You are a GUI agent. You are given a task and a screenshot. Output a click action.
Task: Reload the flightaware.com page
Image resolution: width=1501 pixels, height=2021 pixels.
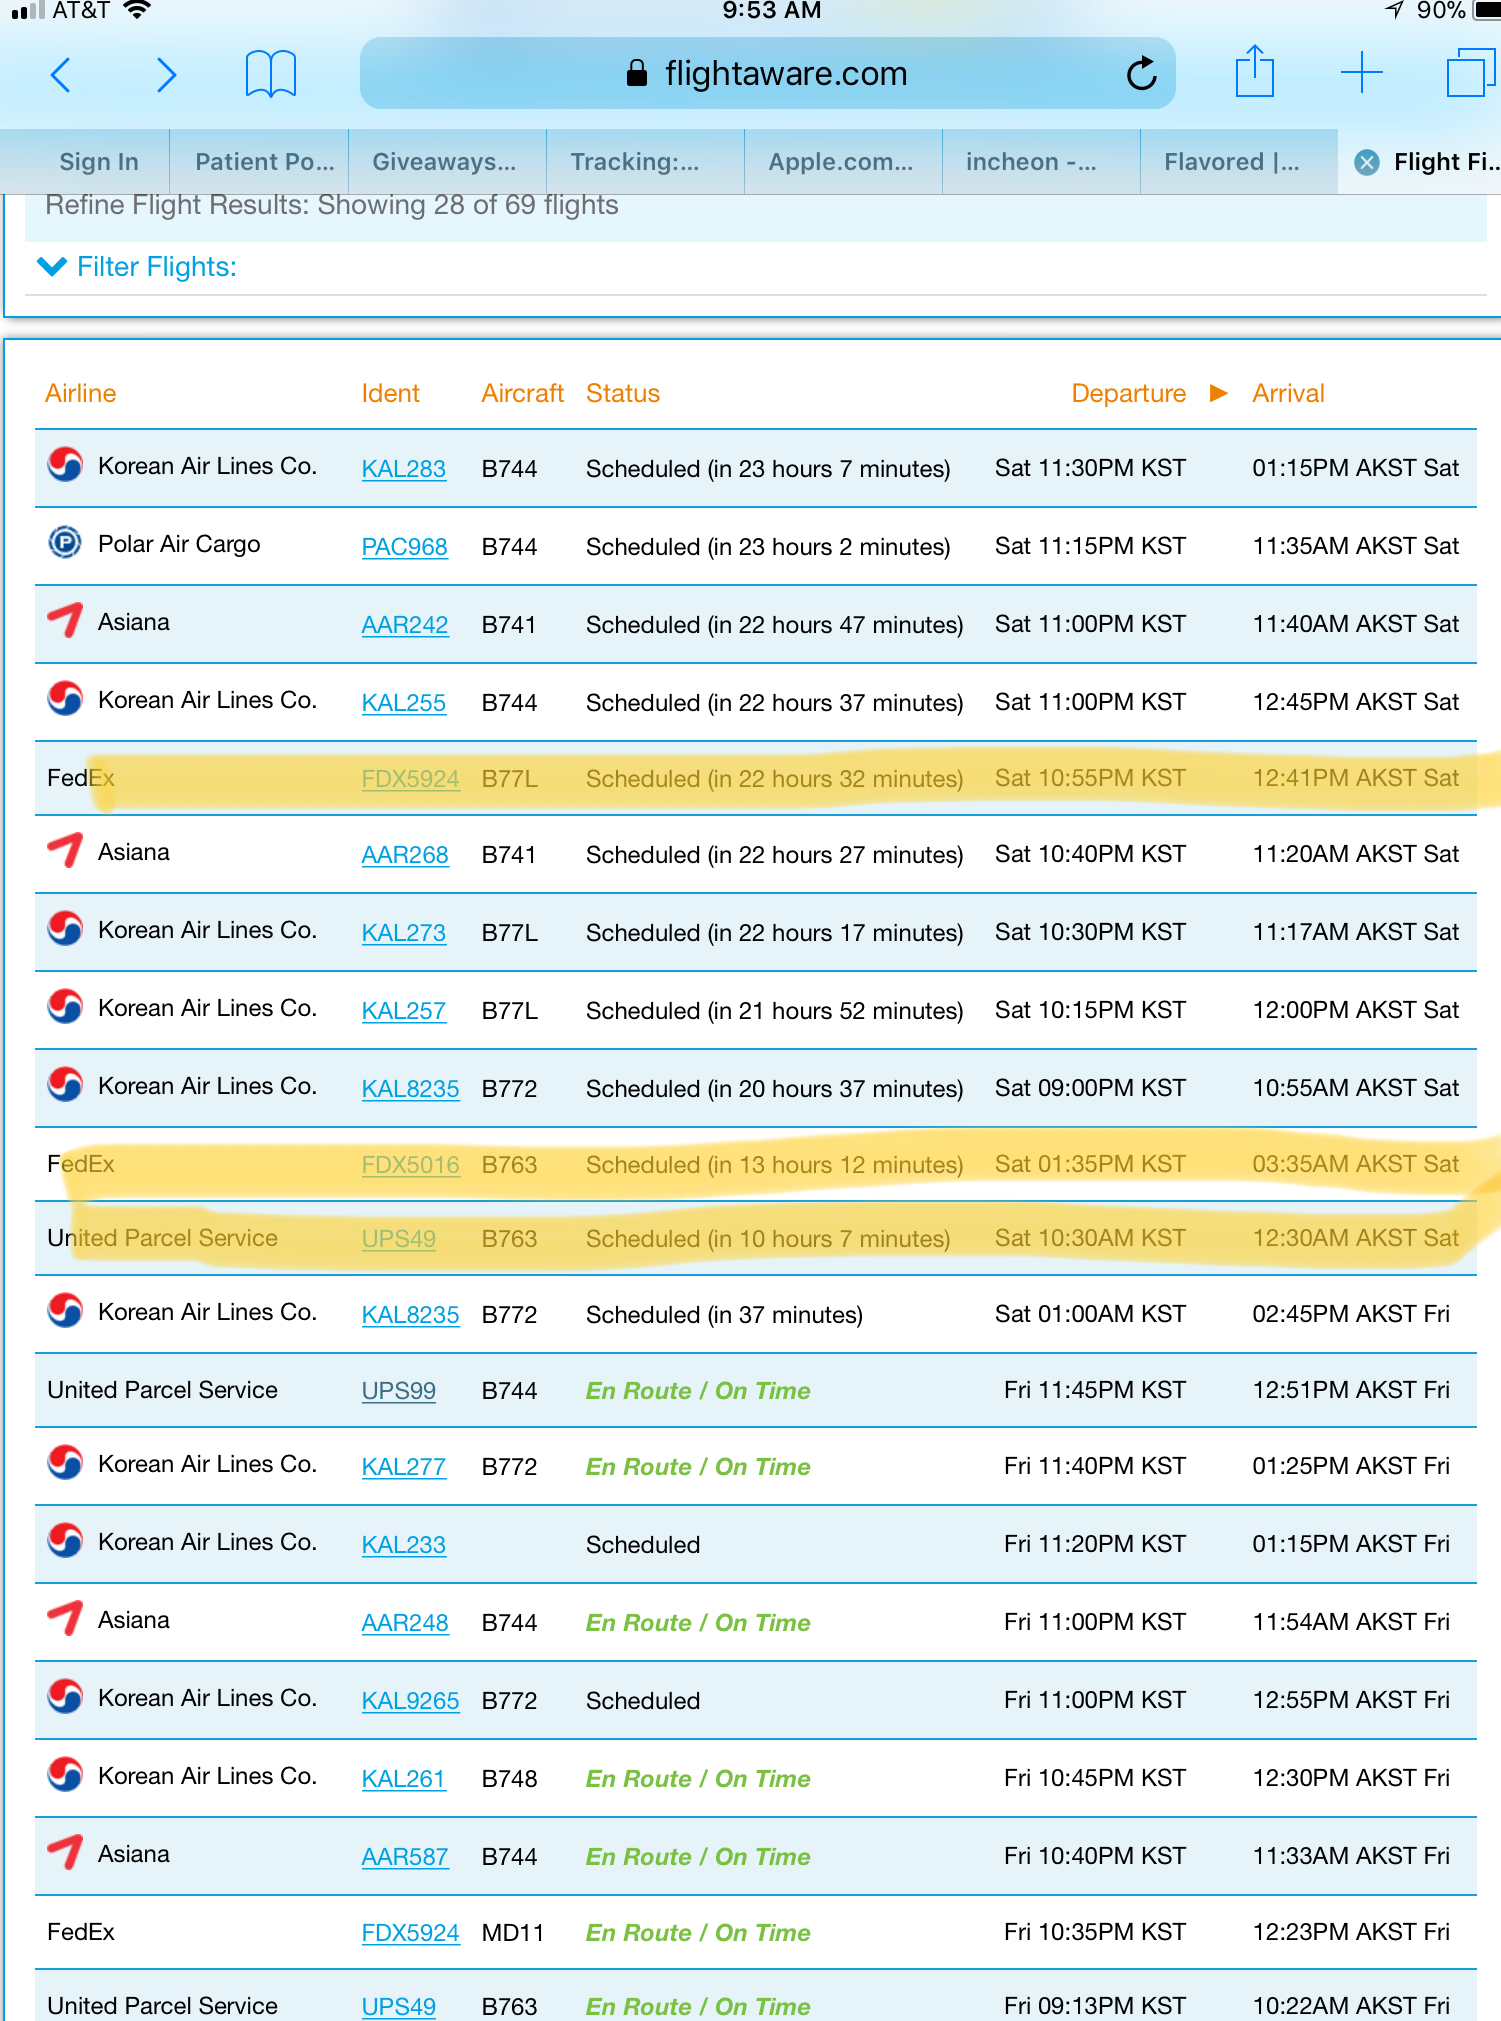1141,74
